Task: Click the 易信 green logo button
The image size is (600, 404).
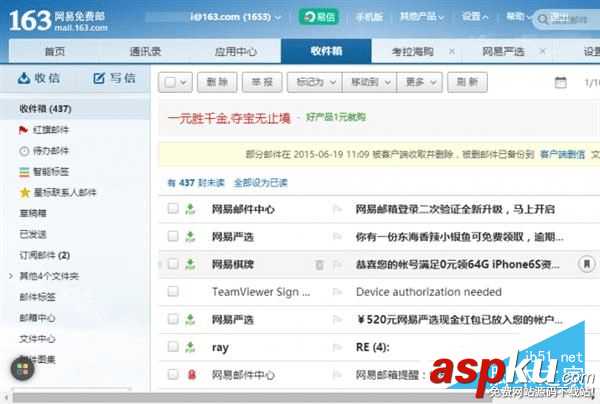Action: [x=319, y=17]
